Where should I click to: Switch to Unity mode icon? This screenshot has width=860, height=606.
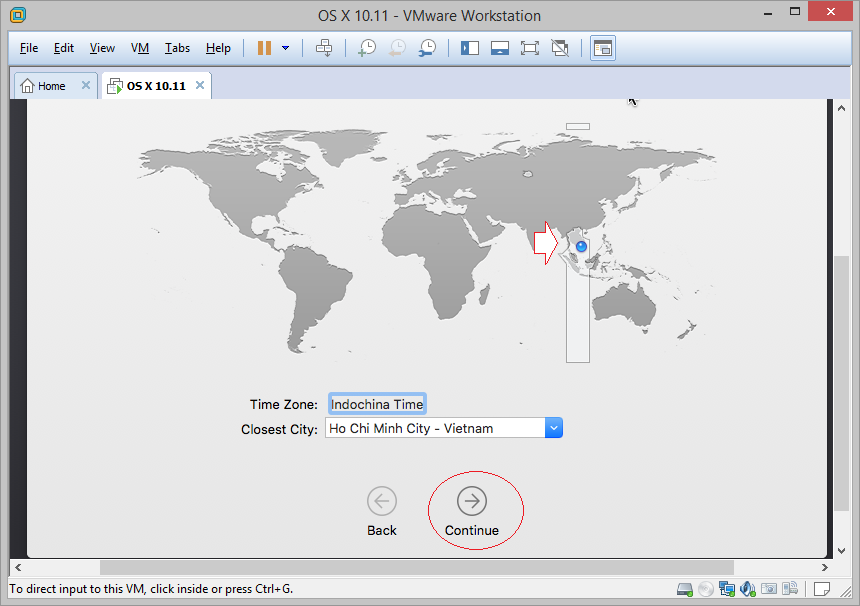click(560, 48)
